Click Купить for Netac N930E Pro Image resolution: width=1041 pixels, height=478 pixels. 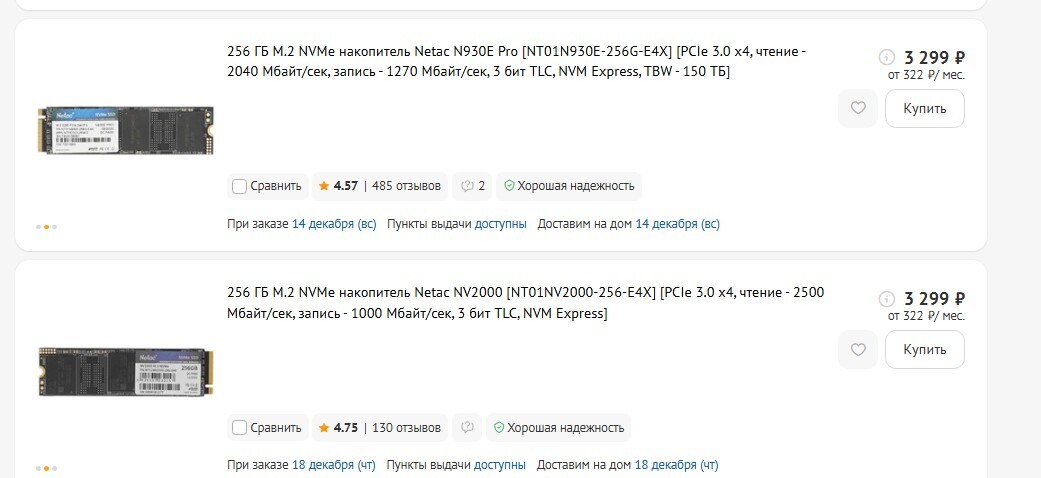point(924,108)
